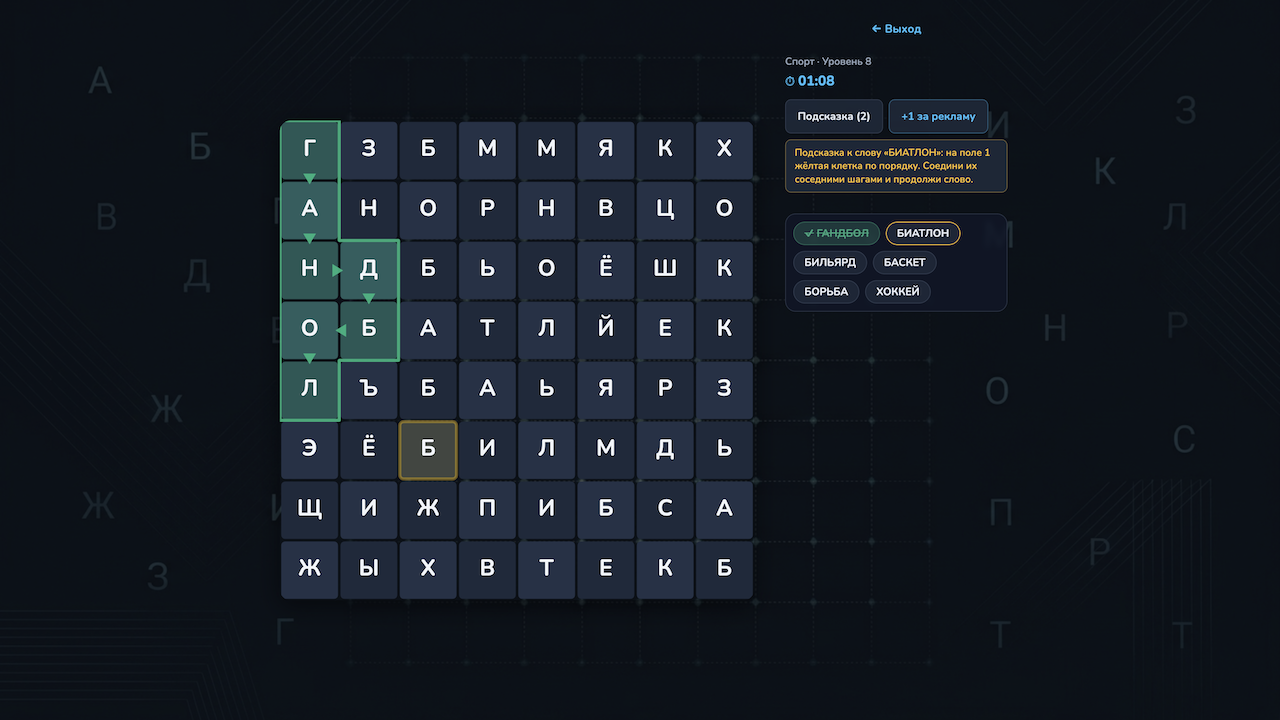
Task: Select the БАСКЕТ word chip
Action: click(x=904, y=262)
